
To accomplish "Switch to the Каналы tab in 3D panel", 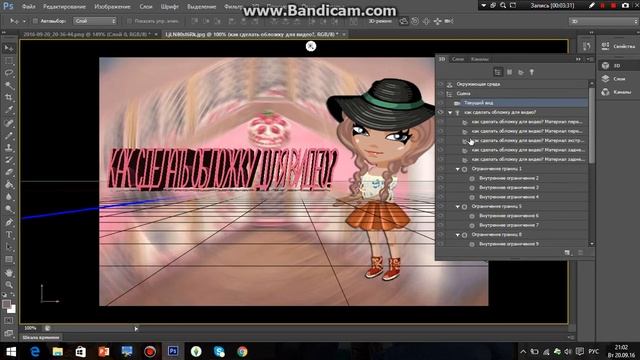I will [x=479, y=59].
